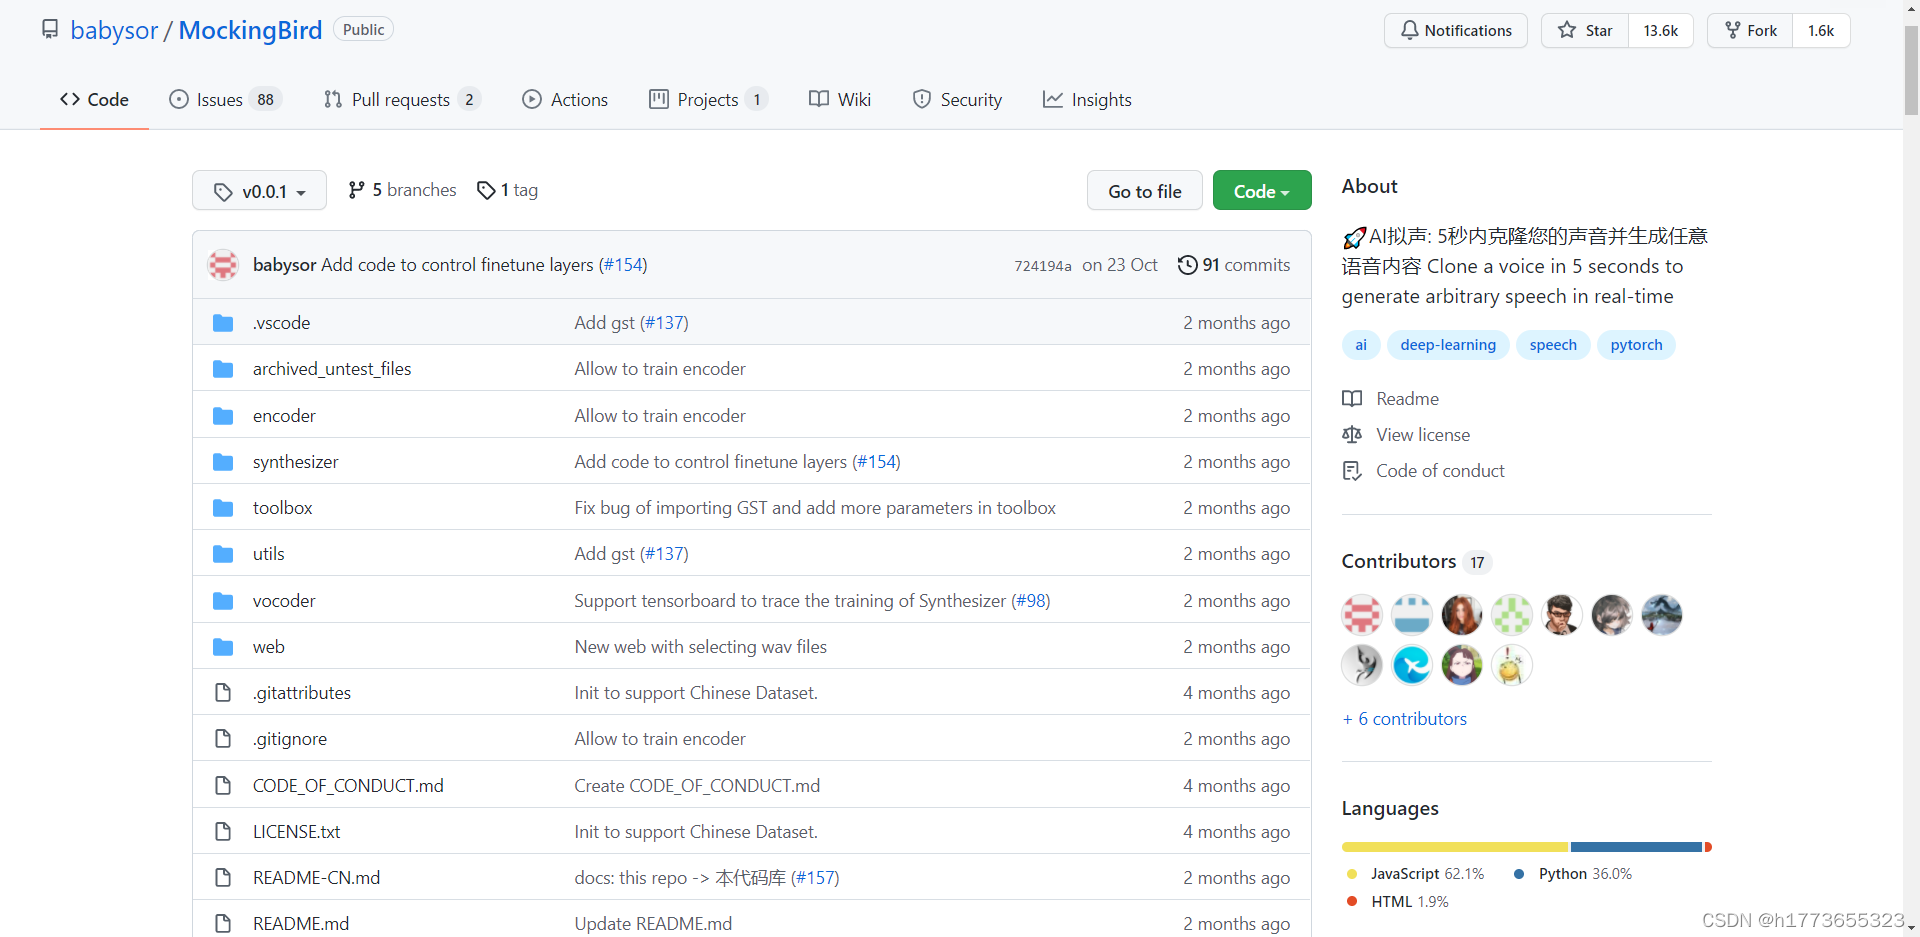This screenshot has height=937, width=1920.
Task: Select the 'ai' topic tag
Action: (1361, 345)
